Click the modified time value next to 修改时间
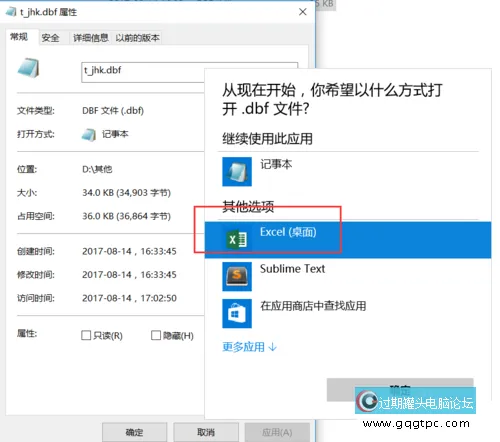Viewport: 500px width, 442px height. (x=129, y=275)
